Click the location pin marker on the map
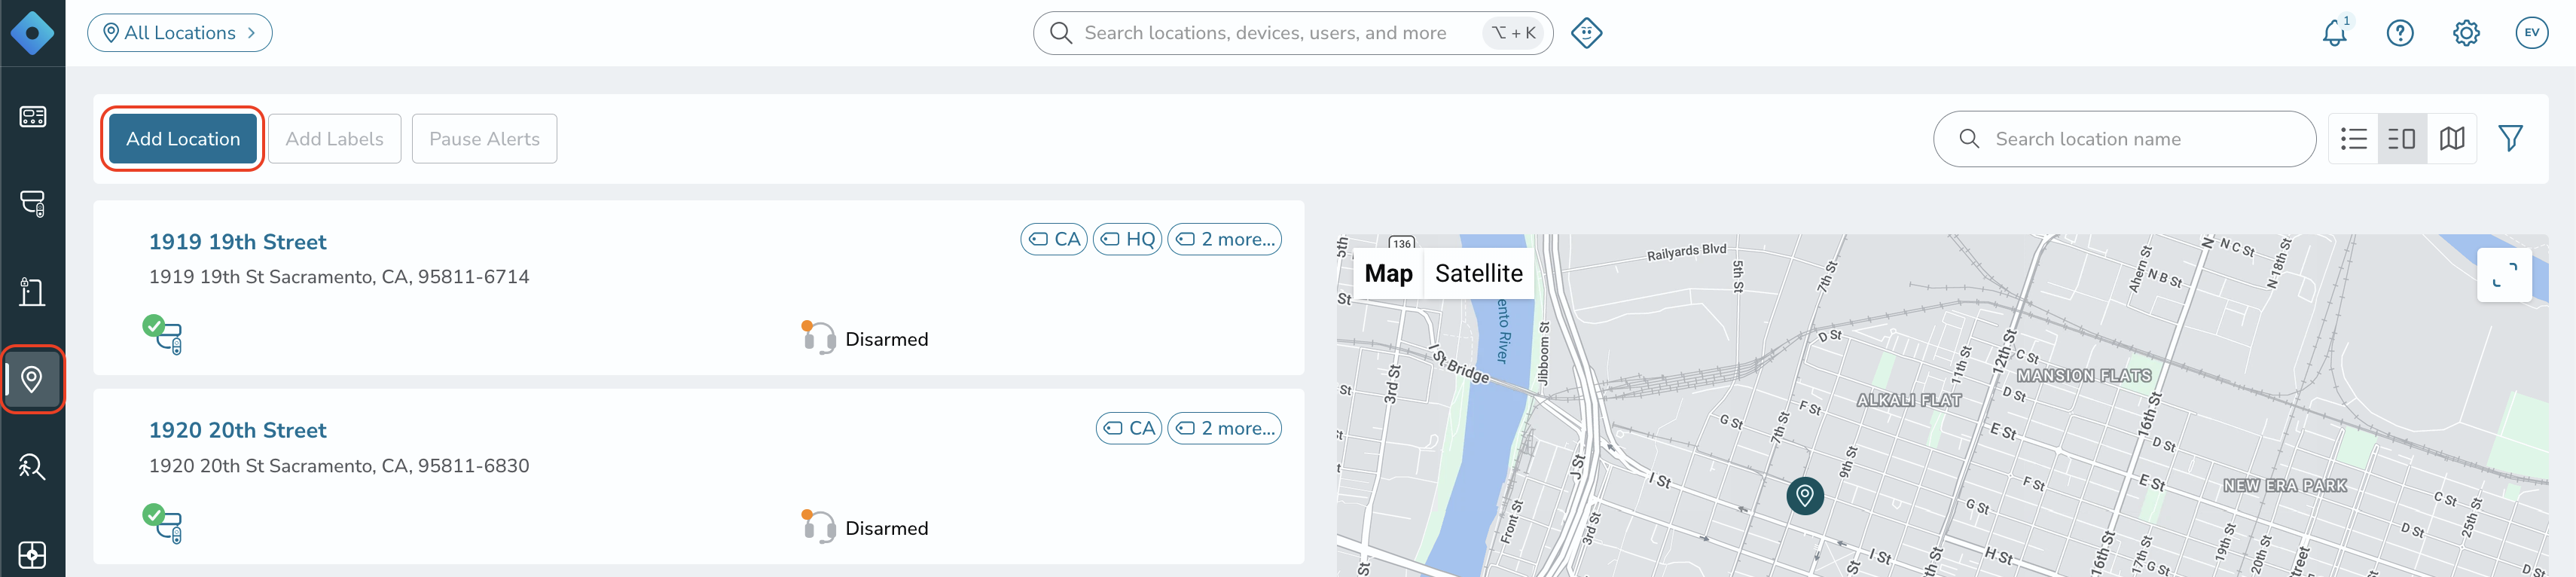This screenshot has width=2576, height=577. tap(1805, 495)
